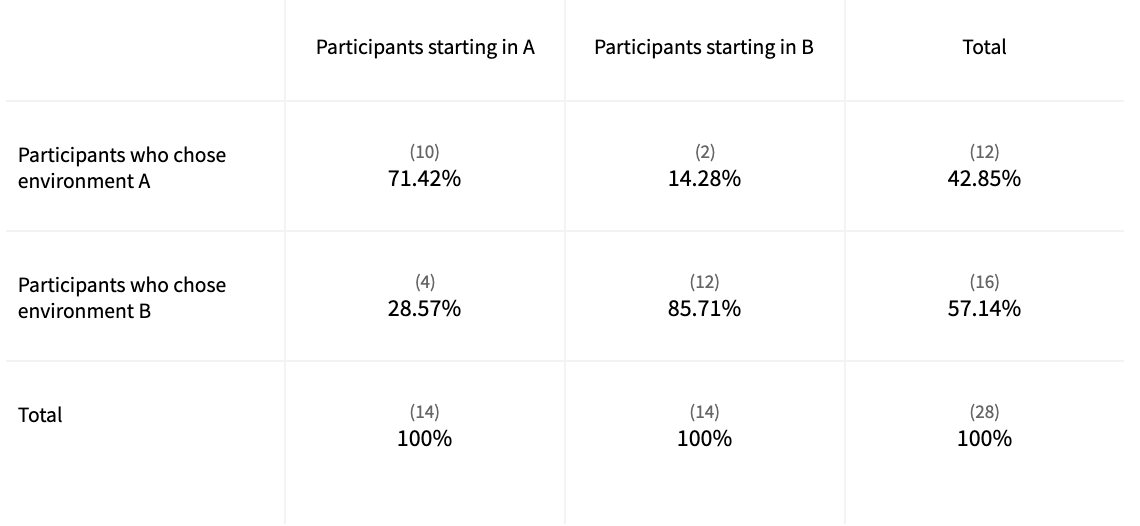This screenshot has height=526, width=1140.
Task: Click the 14.28% cell value
Action: (704, 179)
